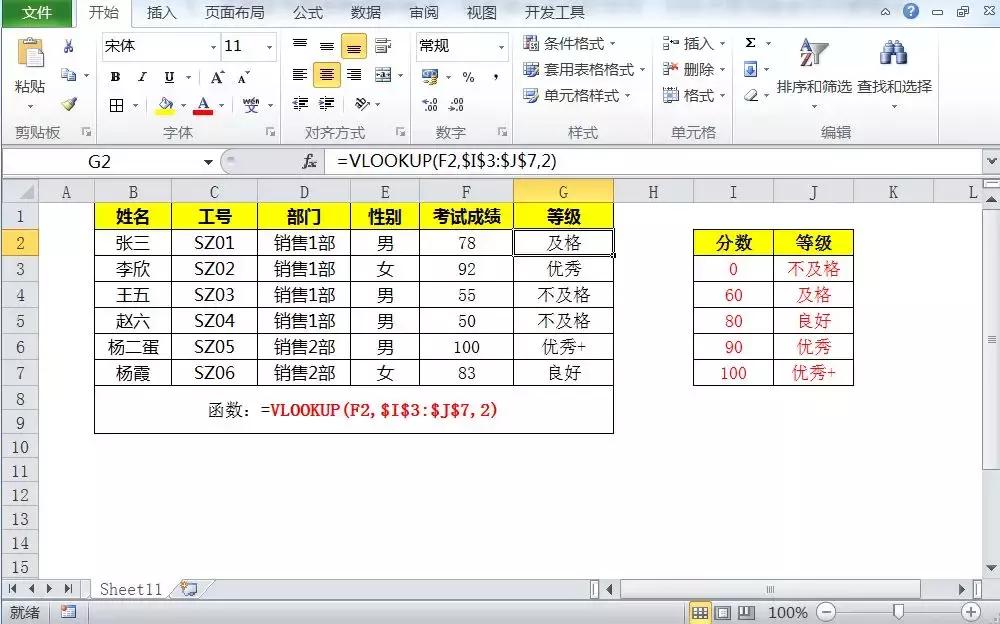Expand the Fill Color dropdown arrow
This screenshot has width=1000, height=624.
tap(181, 104)
